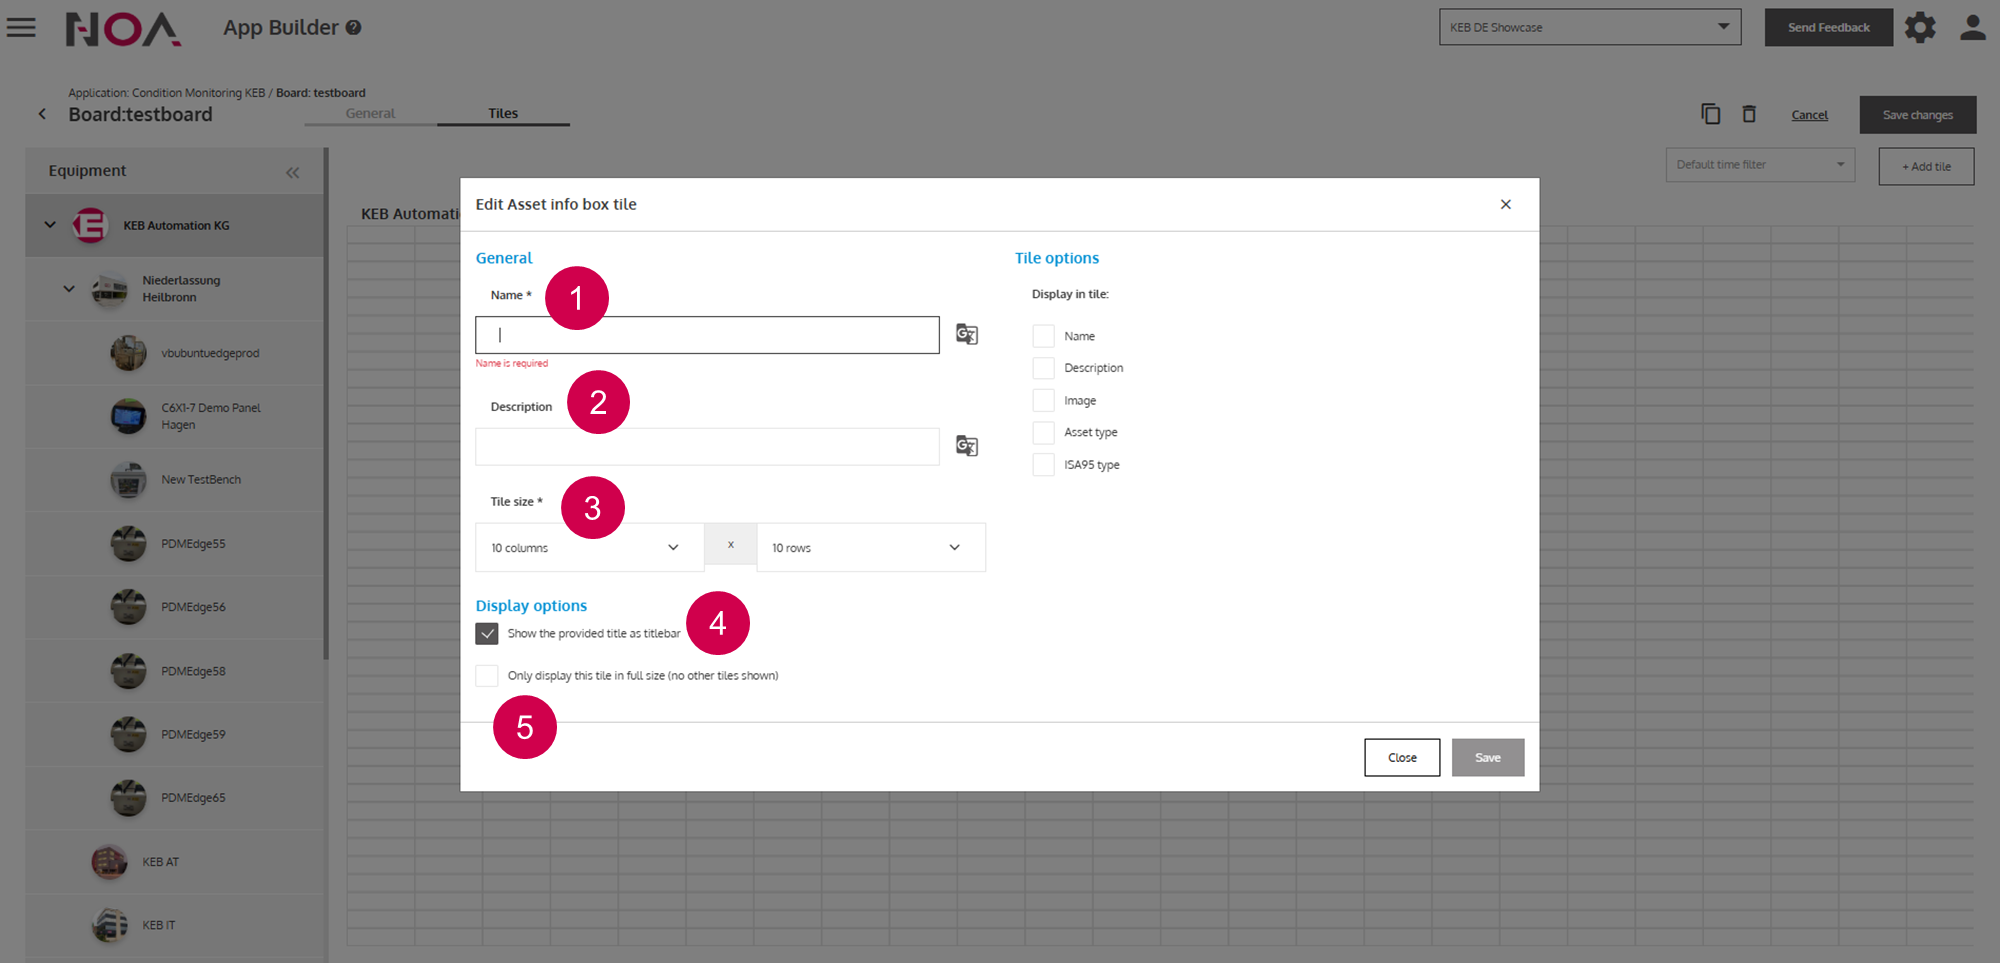Image resolution: width=2000 pixels, height=963 pixels.
Task: Click the delete board trash icon
Action: pyautogui.click(x=1749, y=114)
